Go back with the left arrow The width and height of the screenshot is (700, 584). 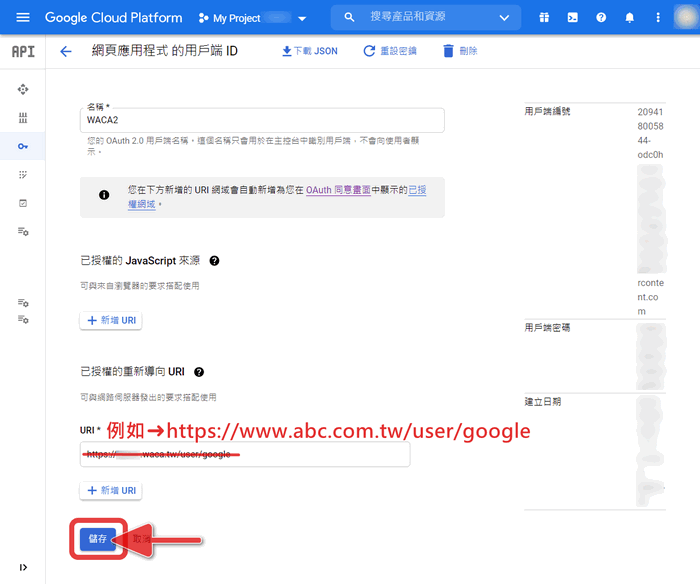tap(66, 51)
